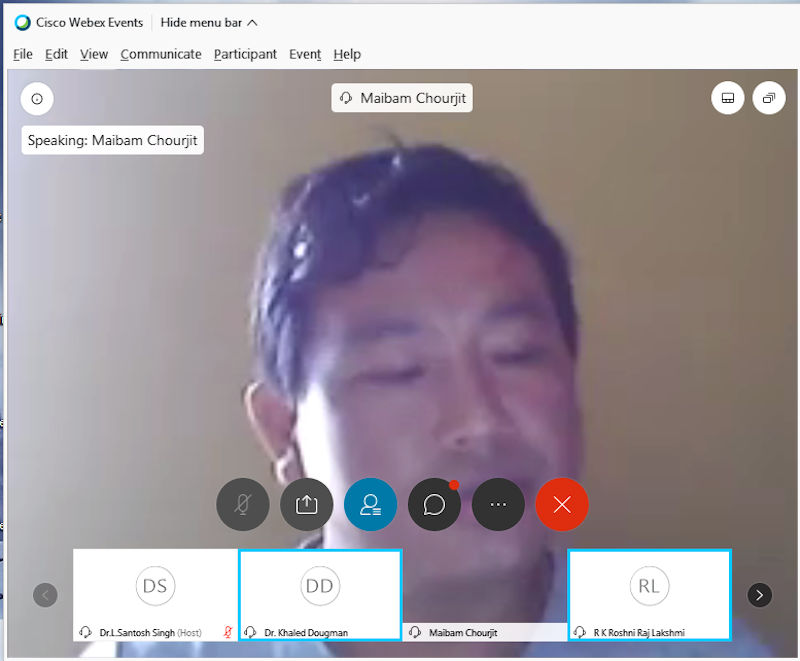
Task: Toggle the microphone mute button
Action: point(243,504)
